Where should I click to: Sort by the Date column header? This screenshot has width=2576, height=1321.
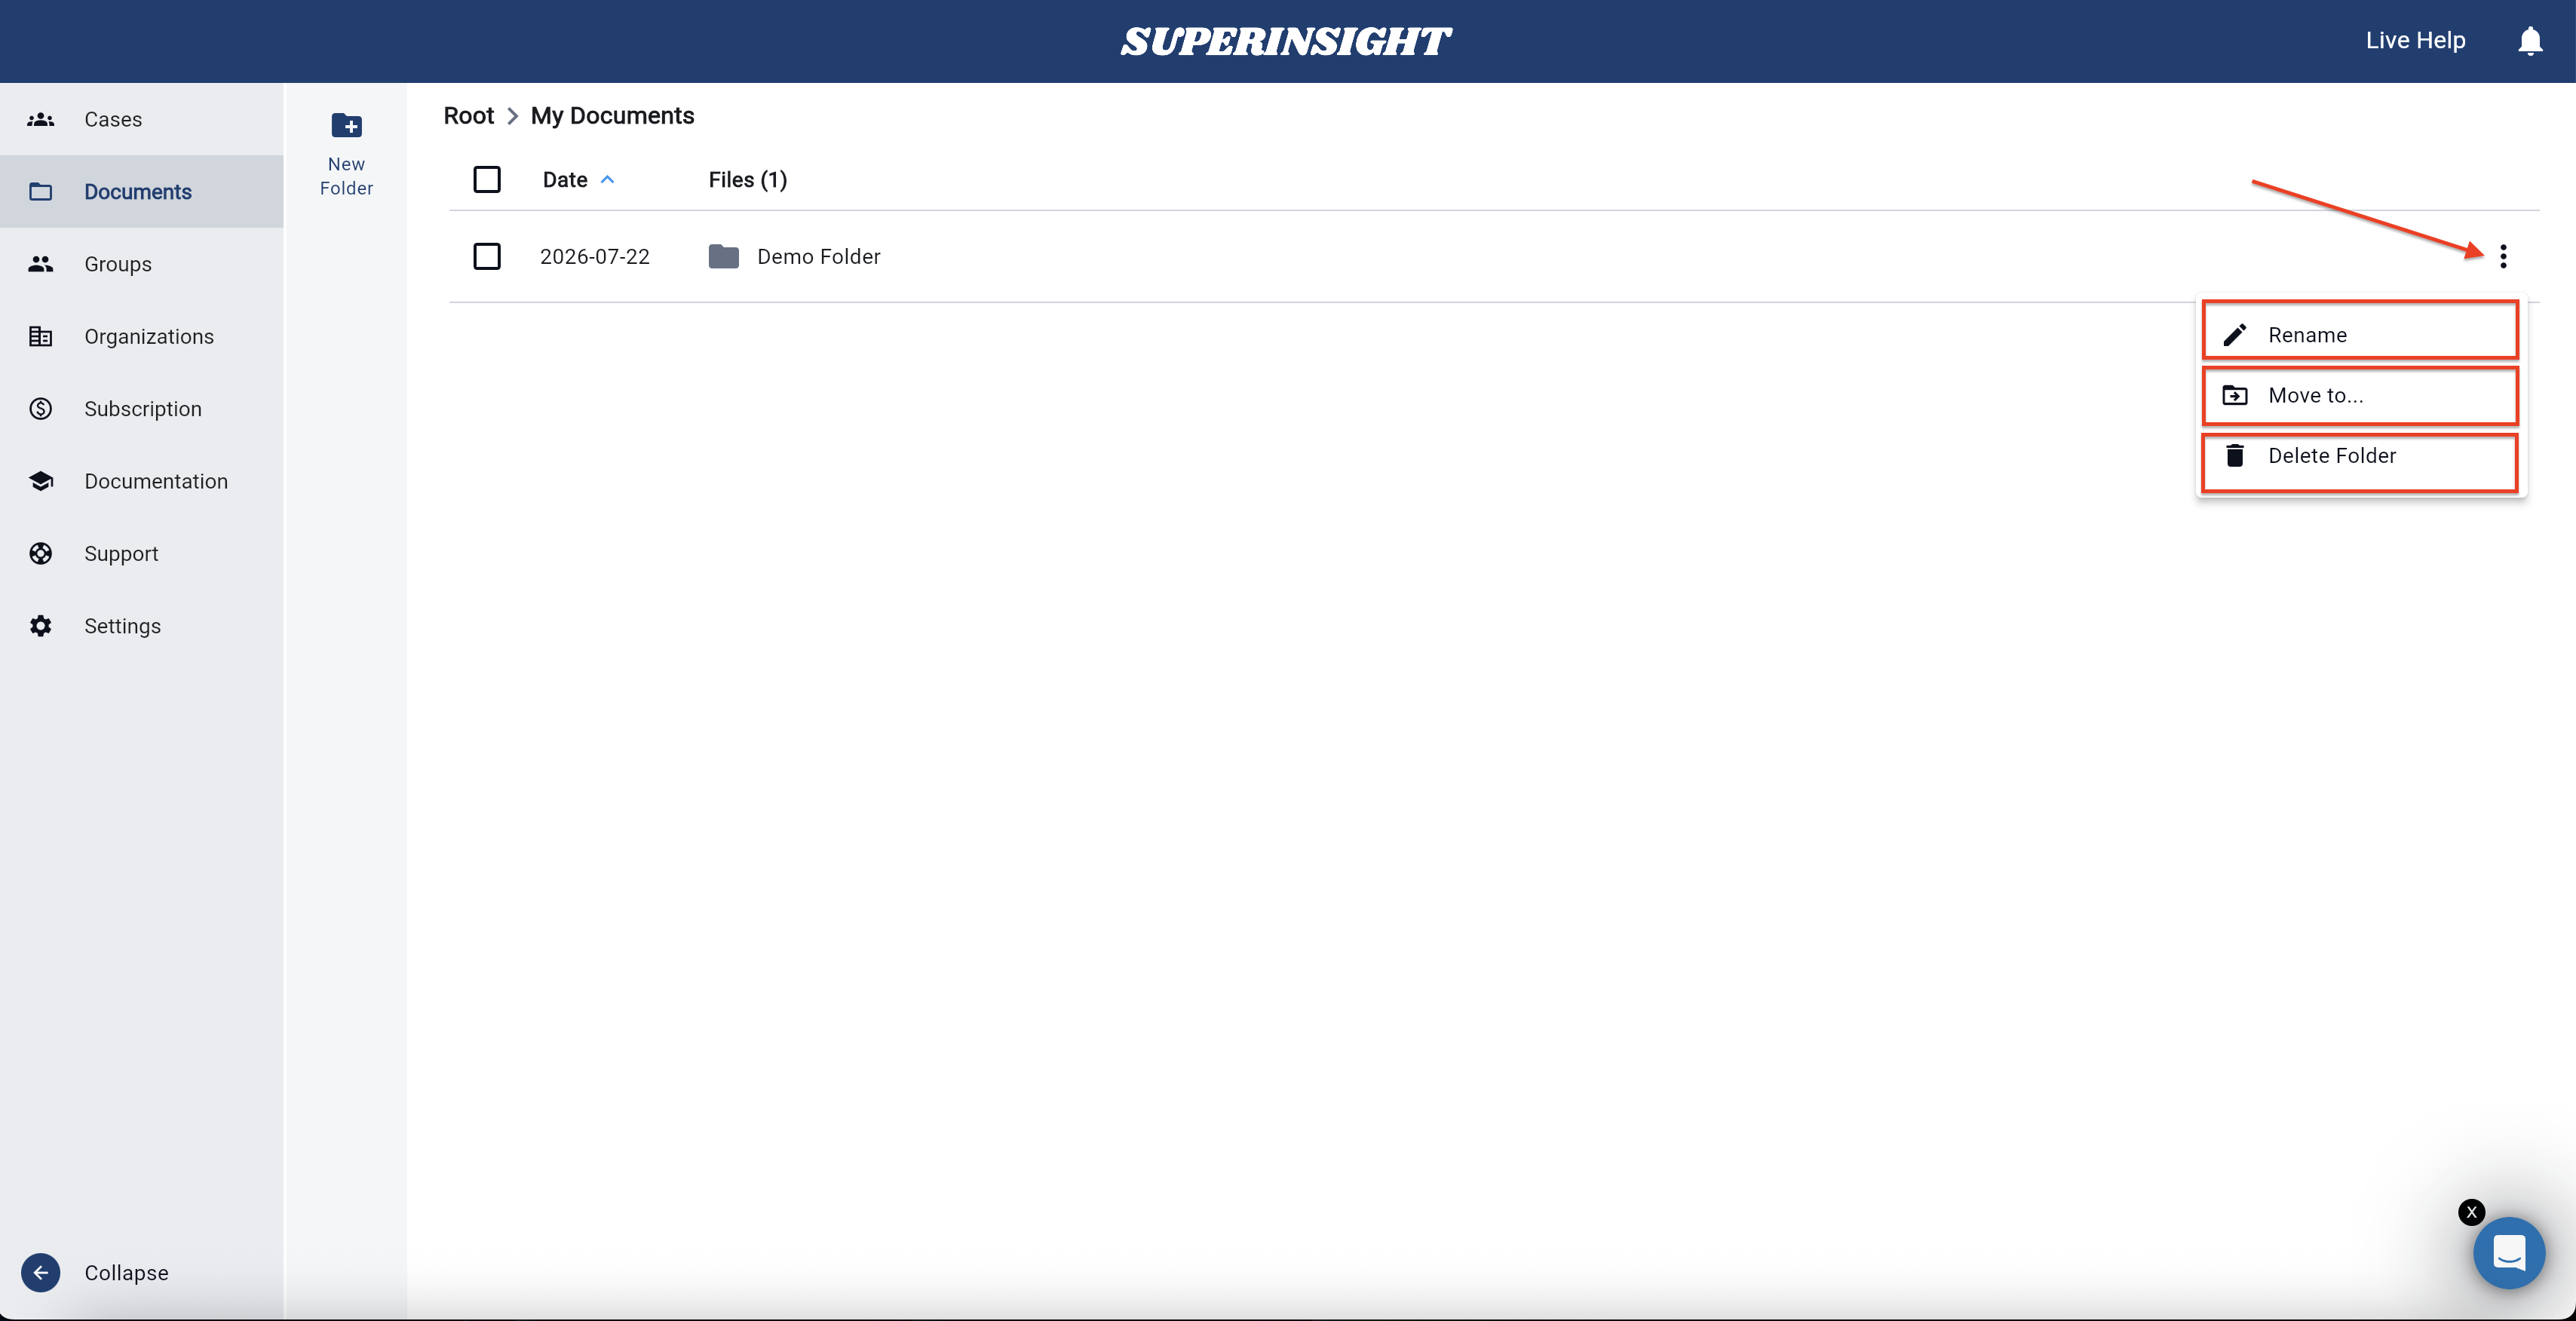[x=565, y=180]
